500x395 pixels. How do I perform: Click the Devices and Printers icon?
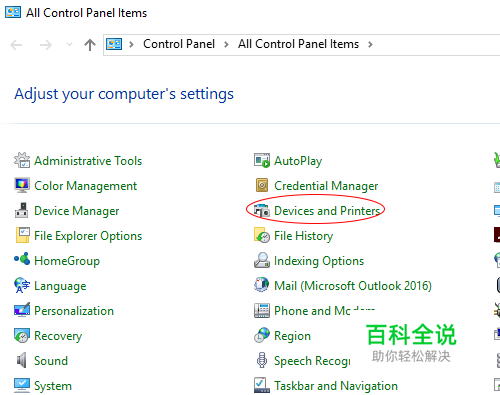(x=262, y=211)
